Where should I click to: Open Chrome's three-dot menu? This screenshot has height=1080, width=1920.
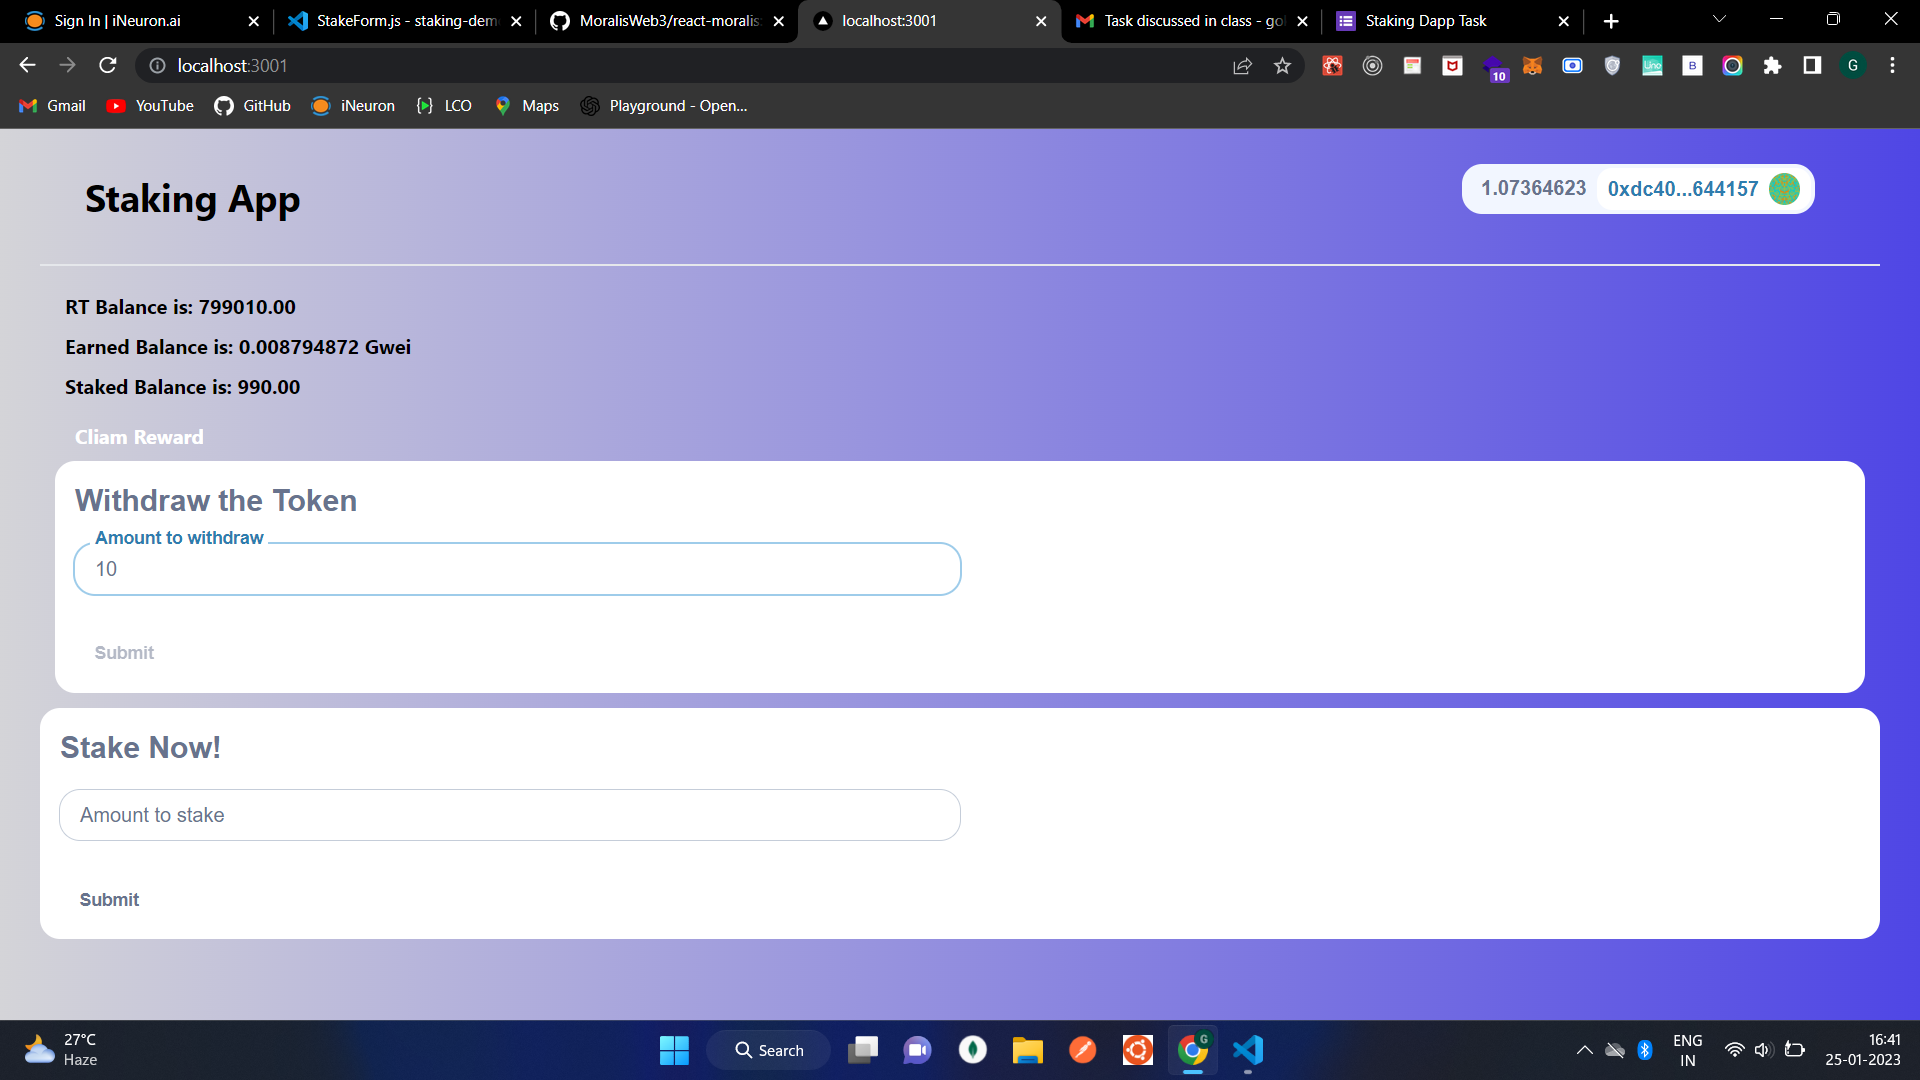pos(1892,66)
